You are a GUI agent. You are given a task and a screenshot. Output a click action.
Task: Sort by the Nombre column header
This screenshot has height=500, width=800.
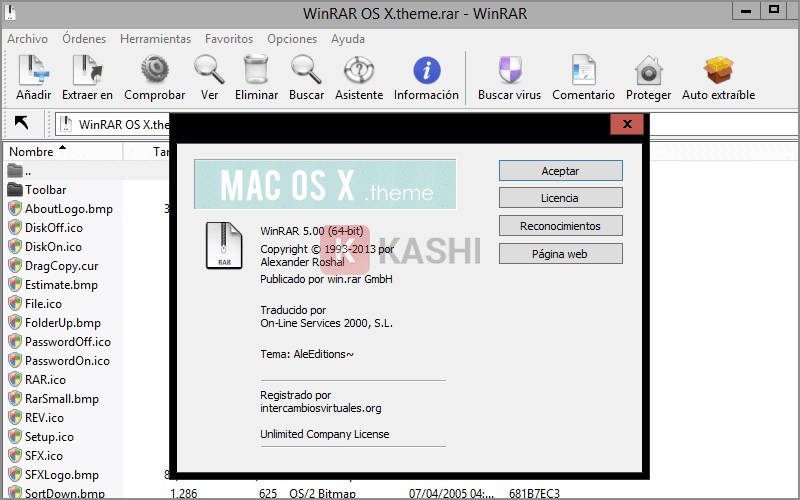tap(64, 152)
